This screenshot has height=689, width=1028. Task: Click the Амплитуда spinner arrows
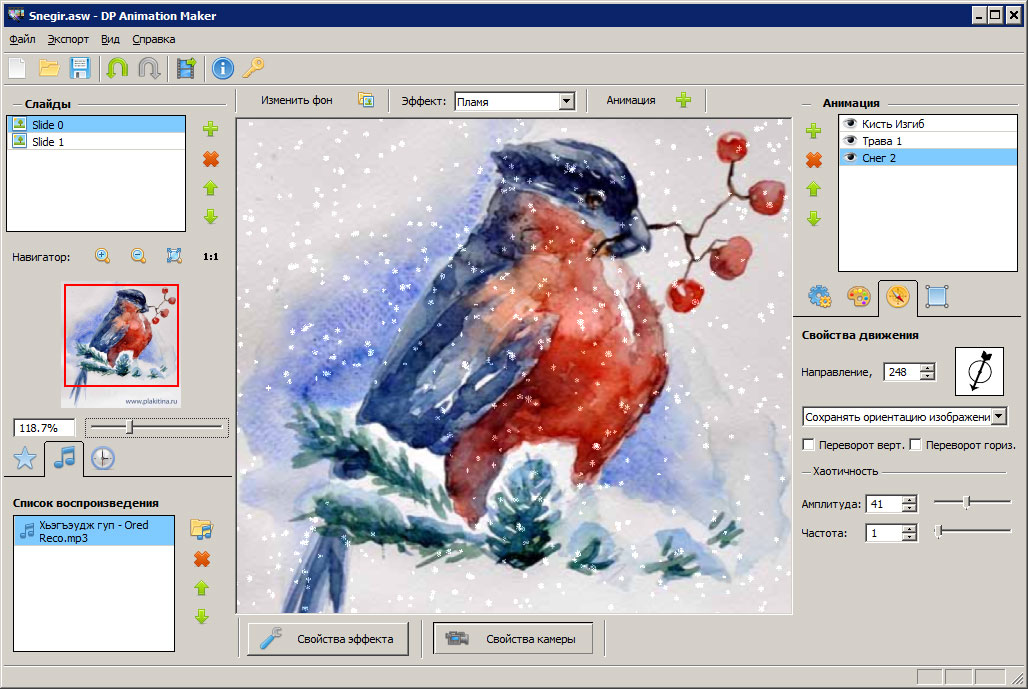coord(909,503)
